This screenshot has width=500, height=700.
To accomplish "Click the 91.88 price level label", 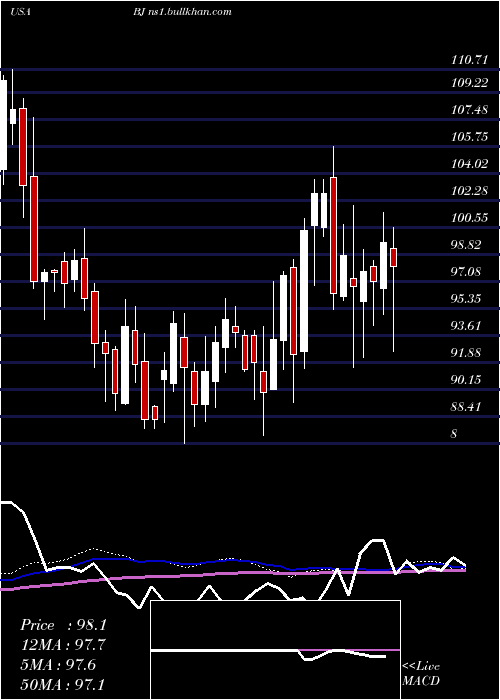I will click(x=466, y=353).
